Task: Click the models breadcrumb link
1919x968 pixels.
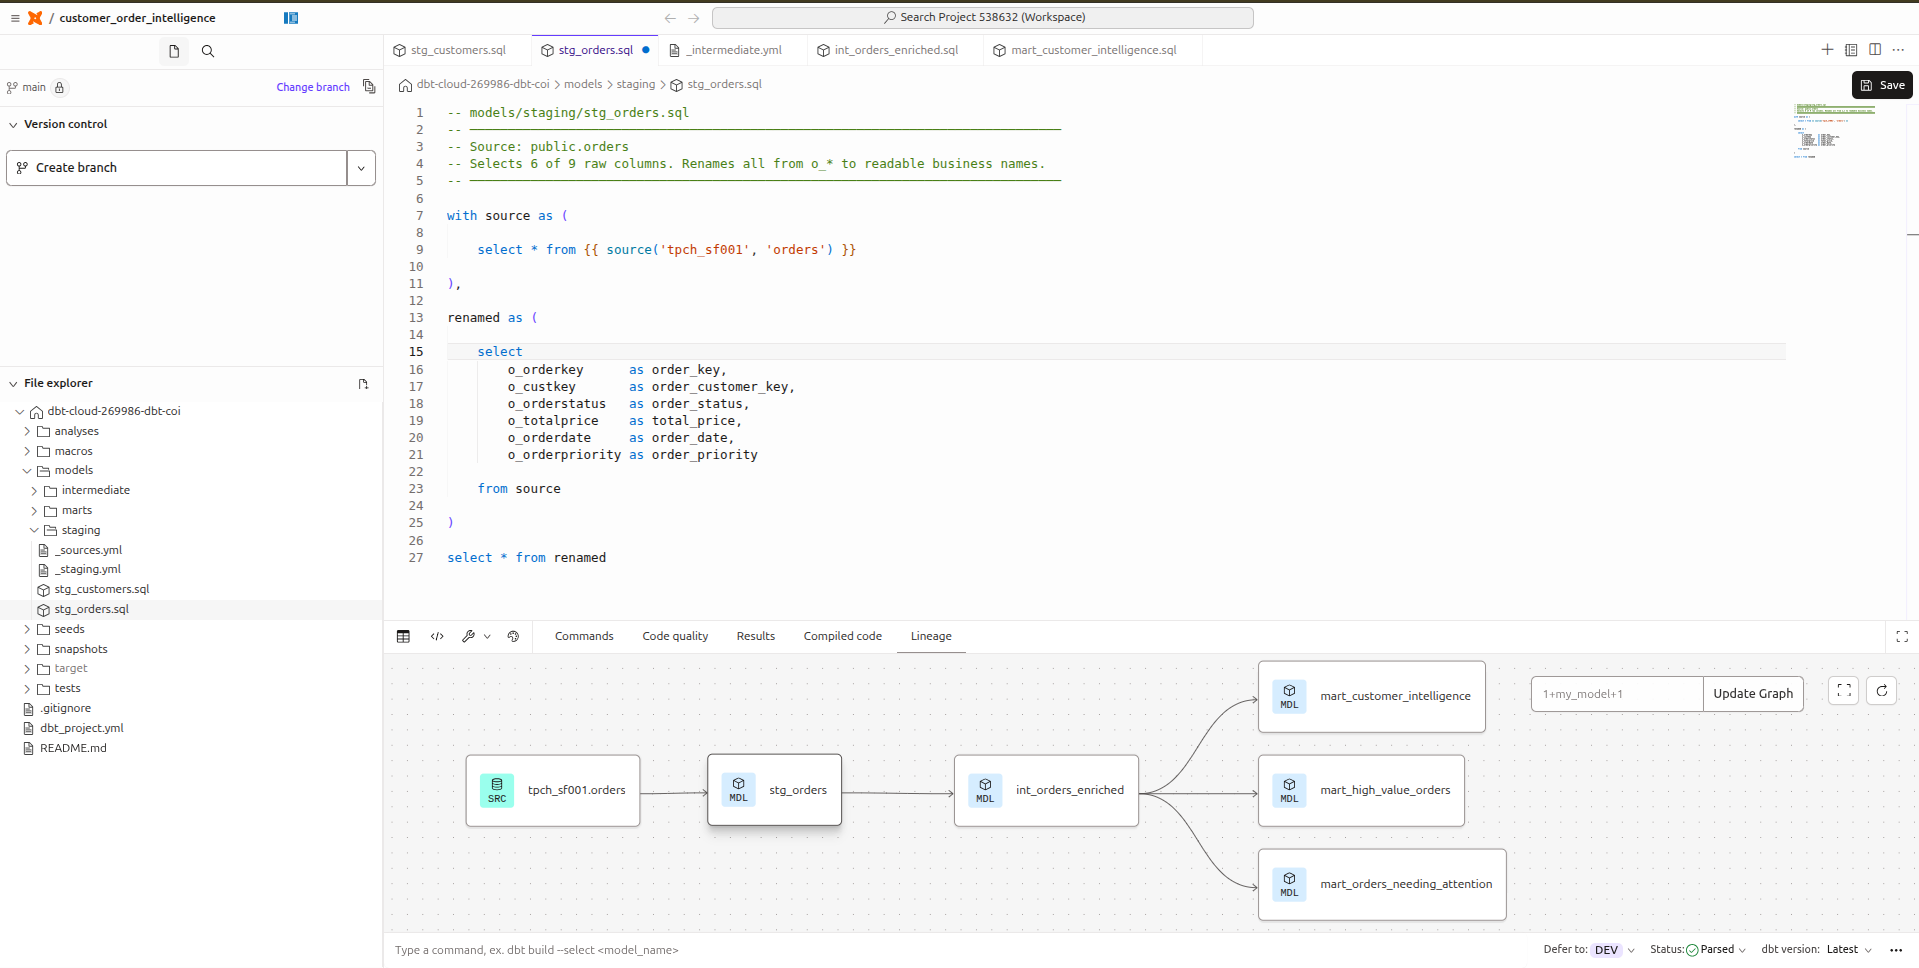Action: pyautogui.click(x=583, y=85)
